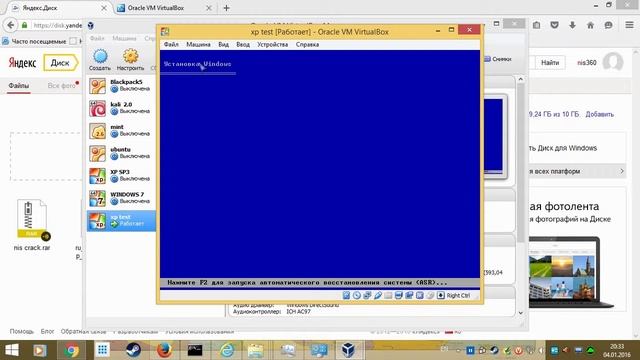Viewport: 640px width, 360px height.
Task: Select kali 2.0 virtual machine
Action: point(121,108)
